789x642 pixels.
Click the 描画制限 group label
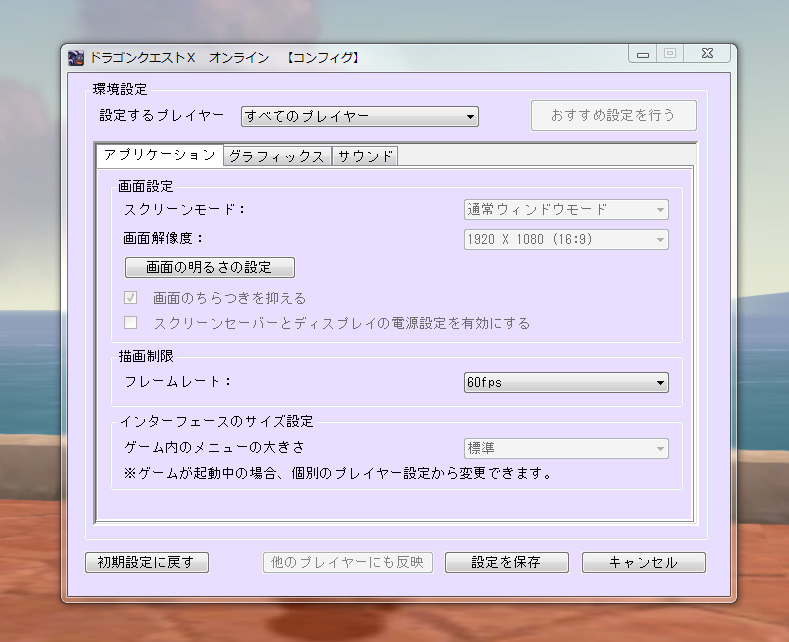click(146, 356)
